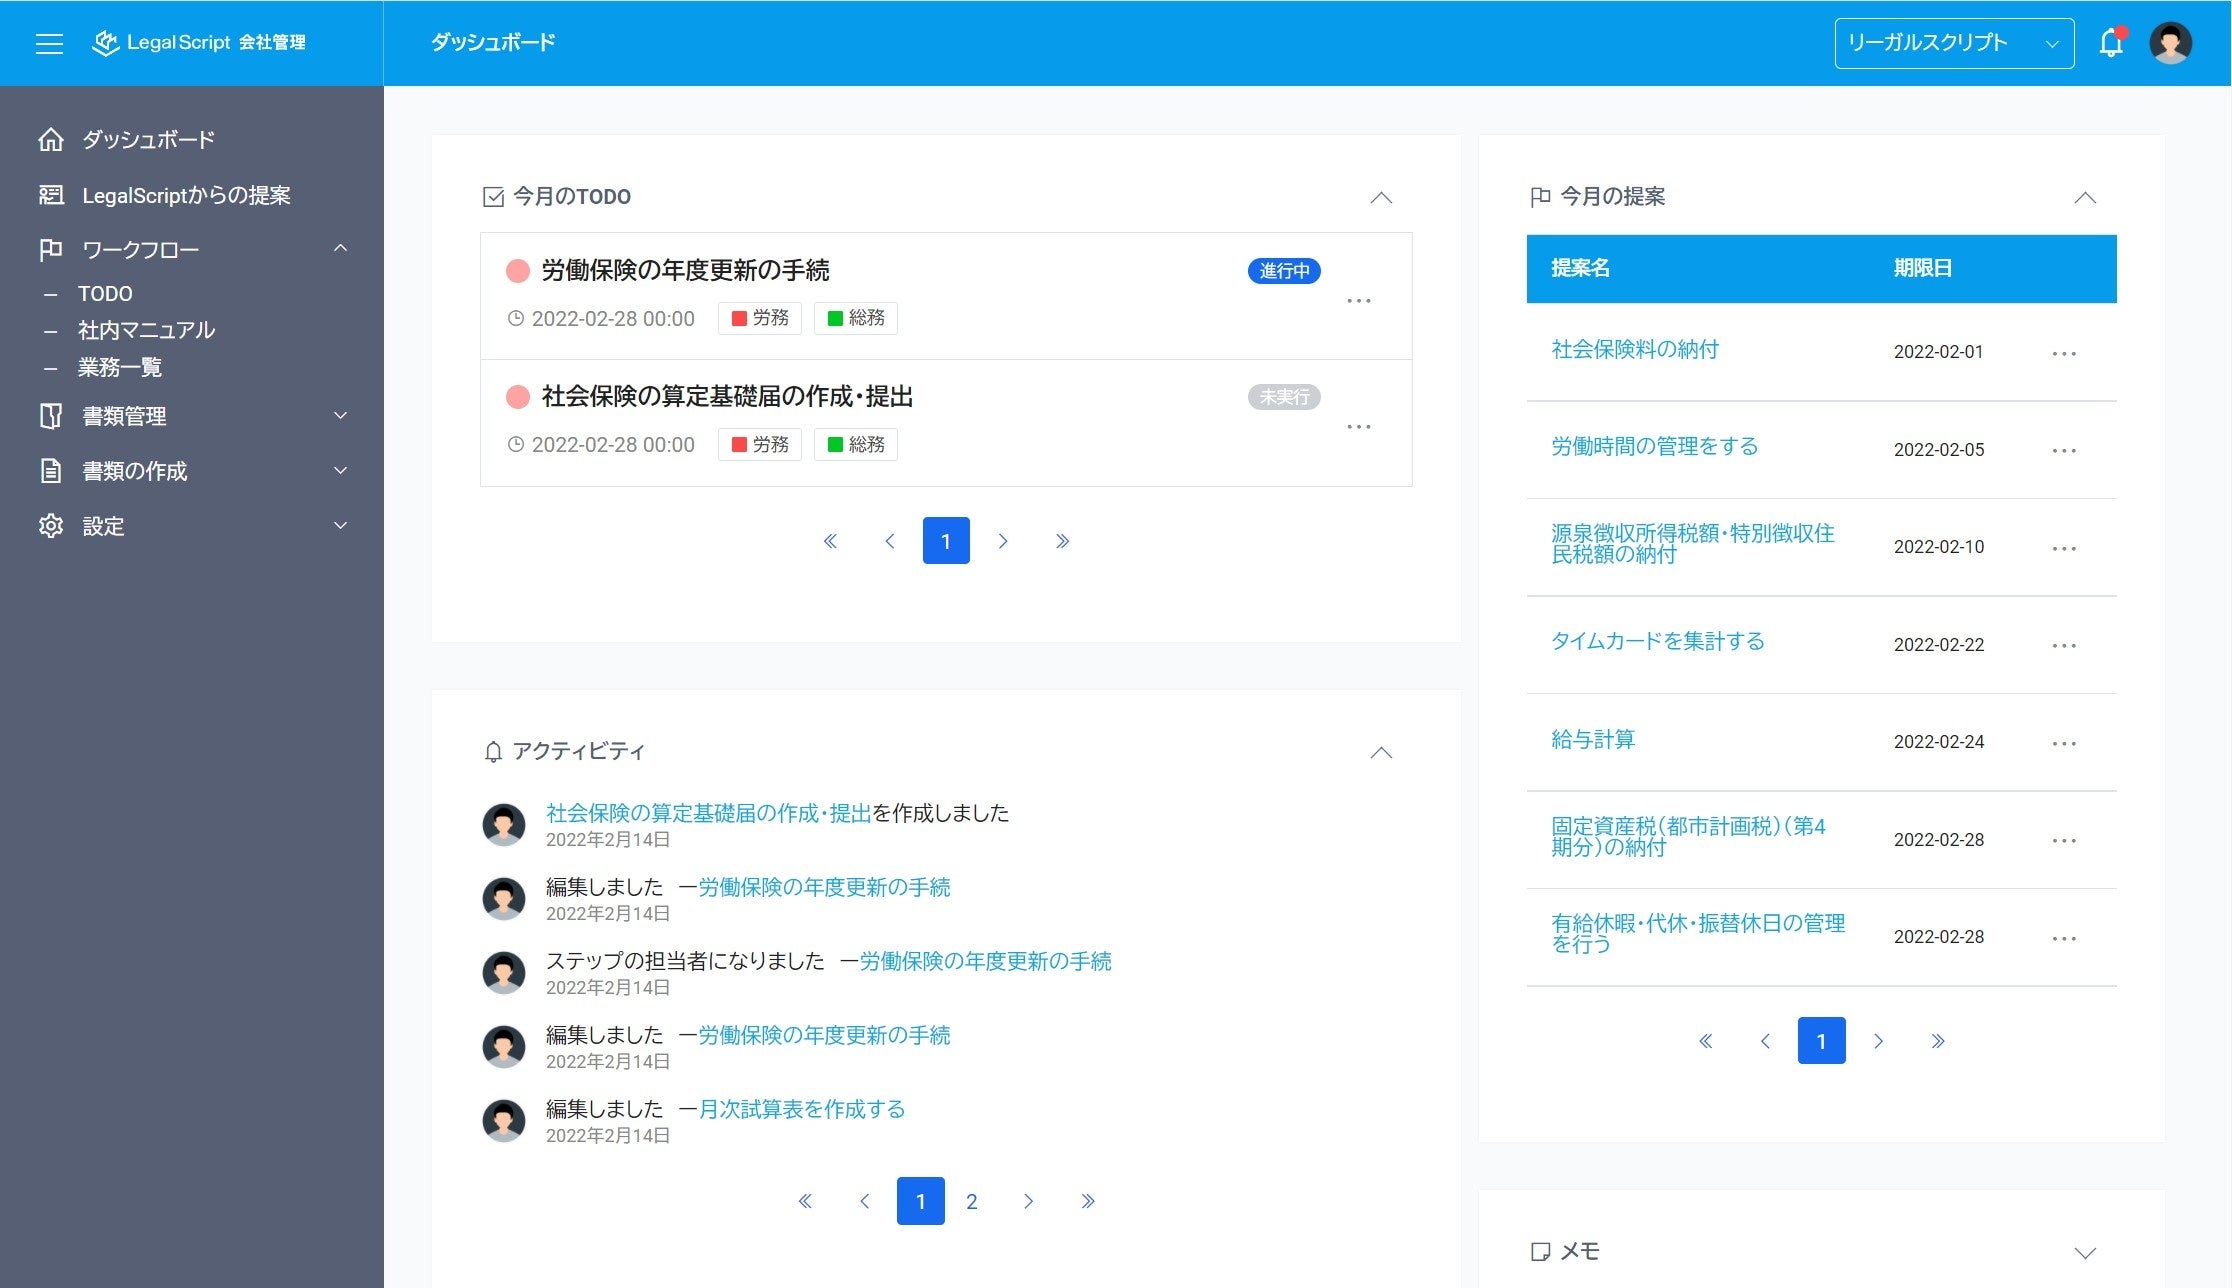Click the red 労務 tag on first todo

pyautogui.click(x=760, y=318)
